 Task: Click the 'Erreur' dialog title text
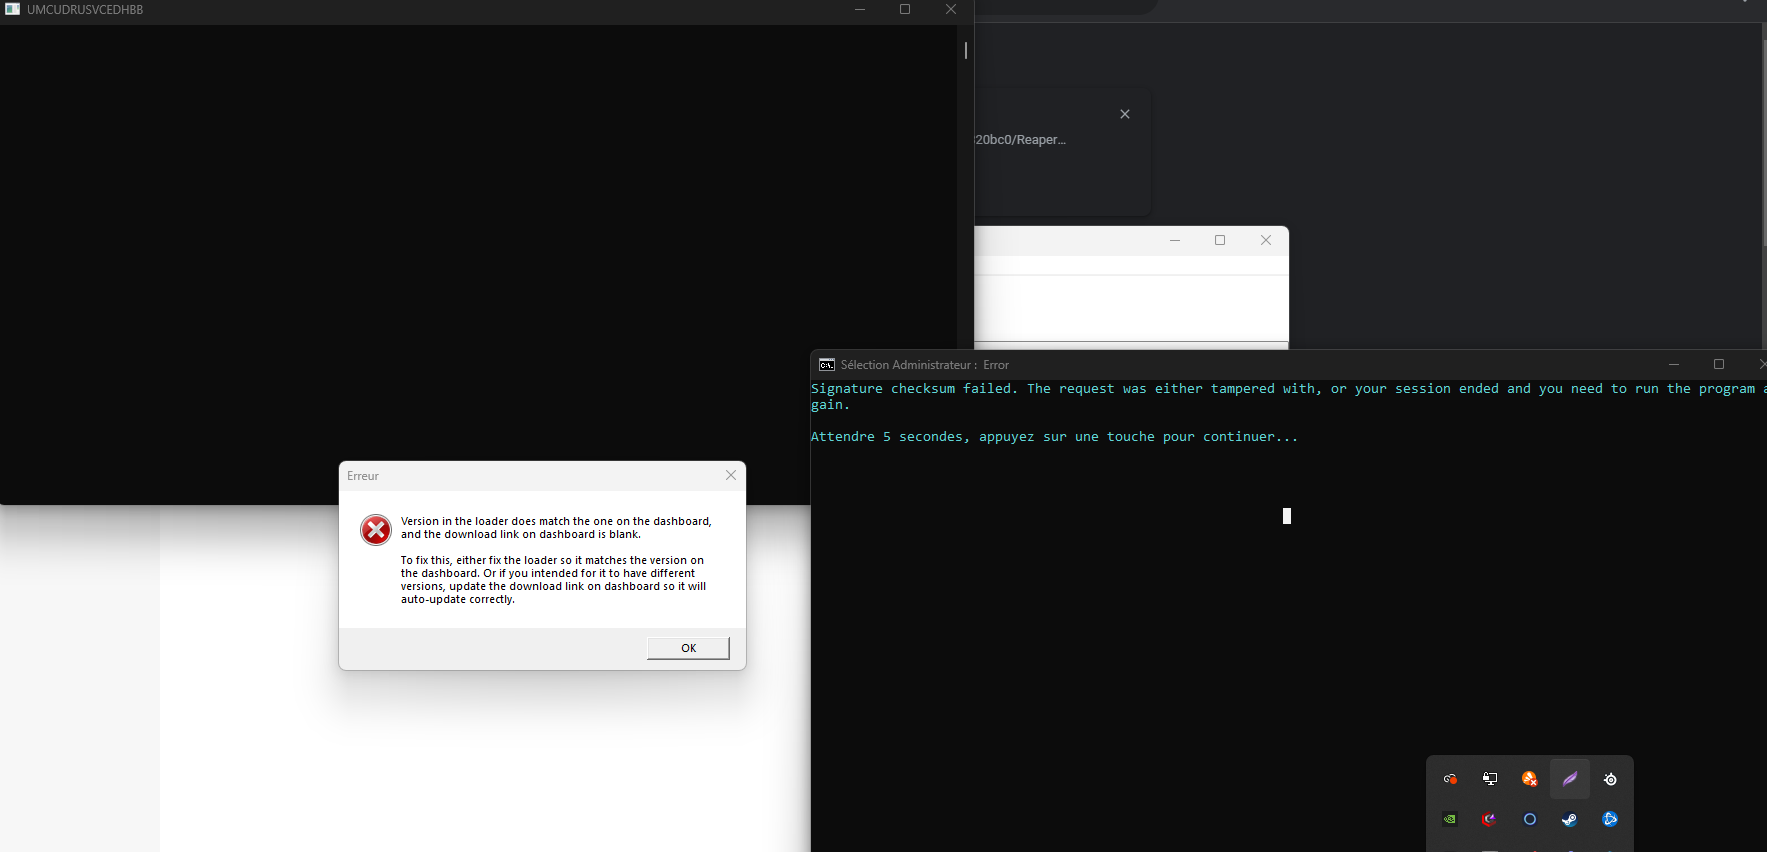(363, 476)
